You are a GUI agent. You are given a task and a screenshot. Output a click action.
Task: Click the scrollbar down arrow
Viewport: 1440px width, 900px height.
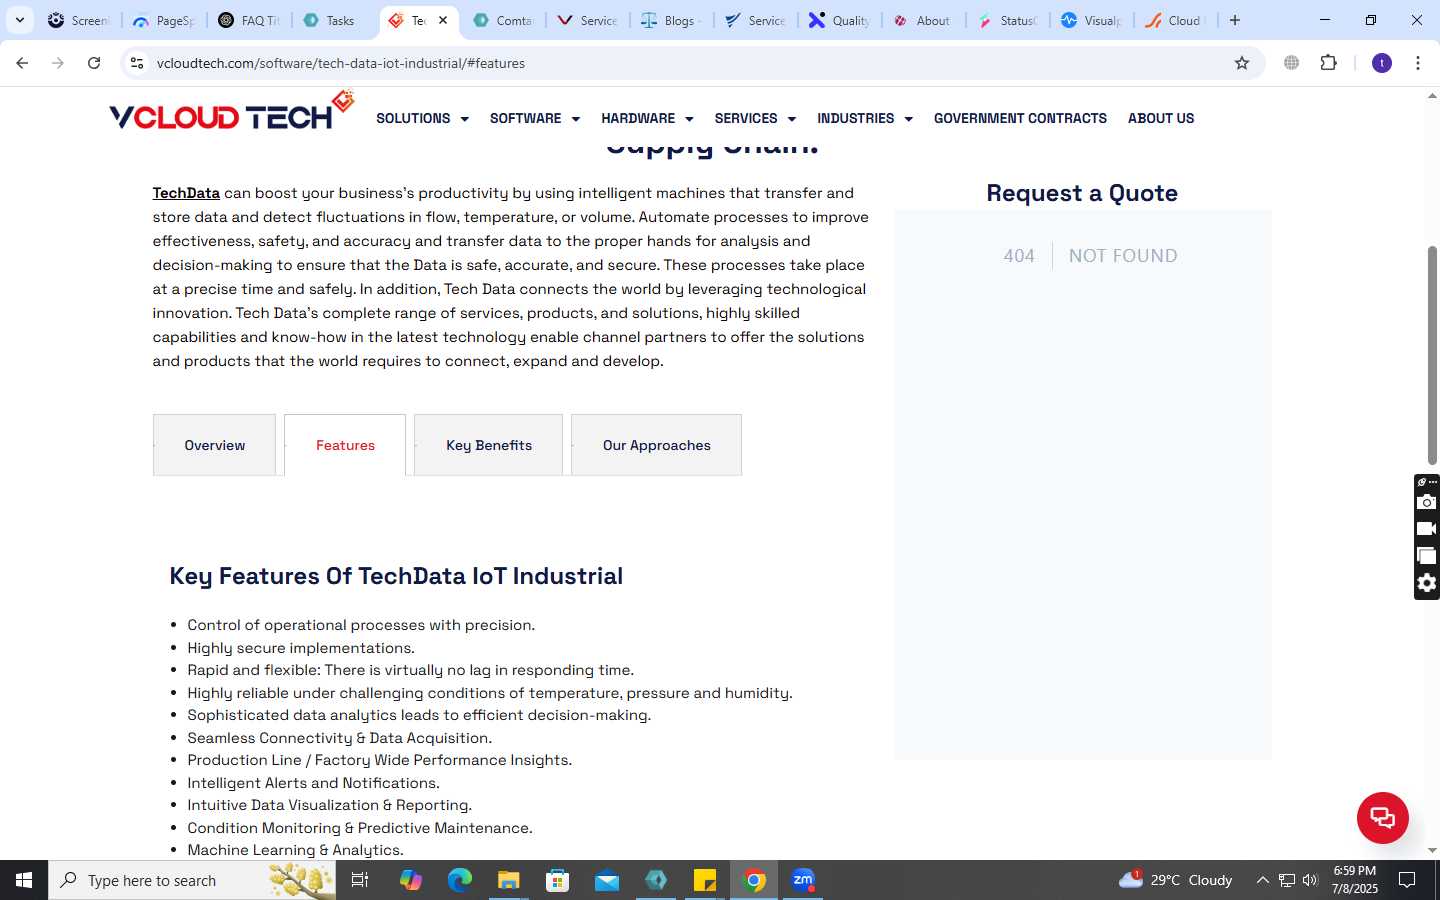click(1432, 851)
